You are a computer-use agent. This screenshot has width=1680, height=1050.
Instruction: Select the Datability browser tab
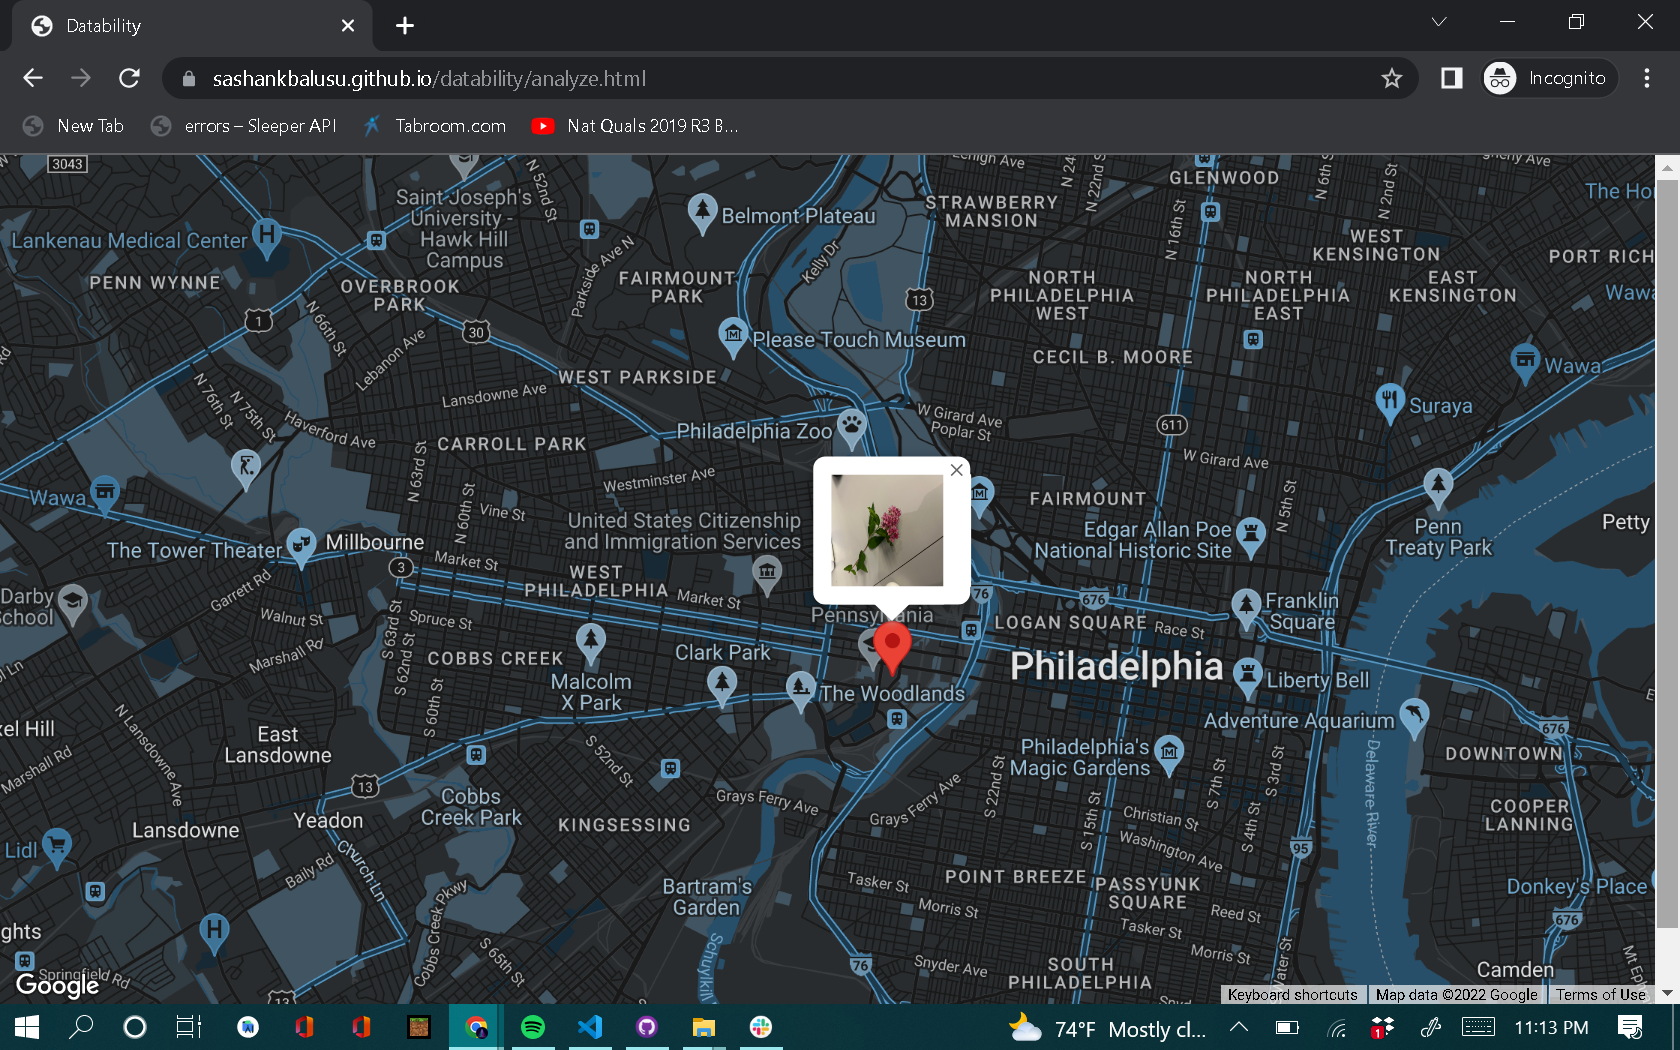tap(192, 26)
